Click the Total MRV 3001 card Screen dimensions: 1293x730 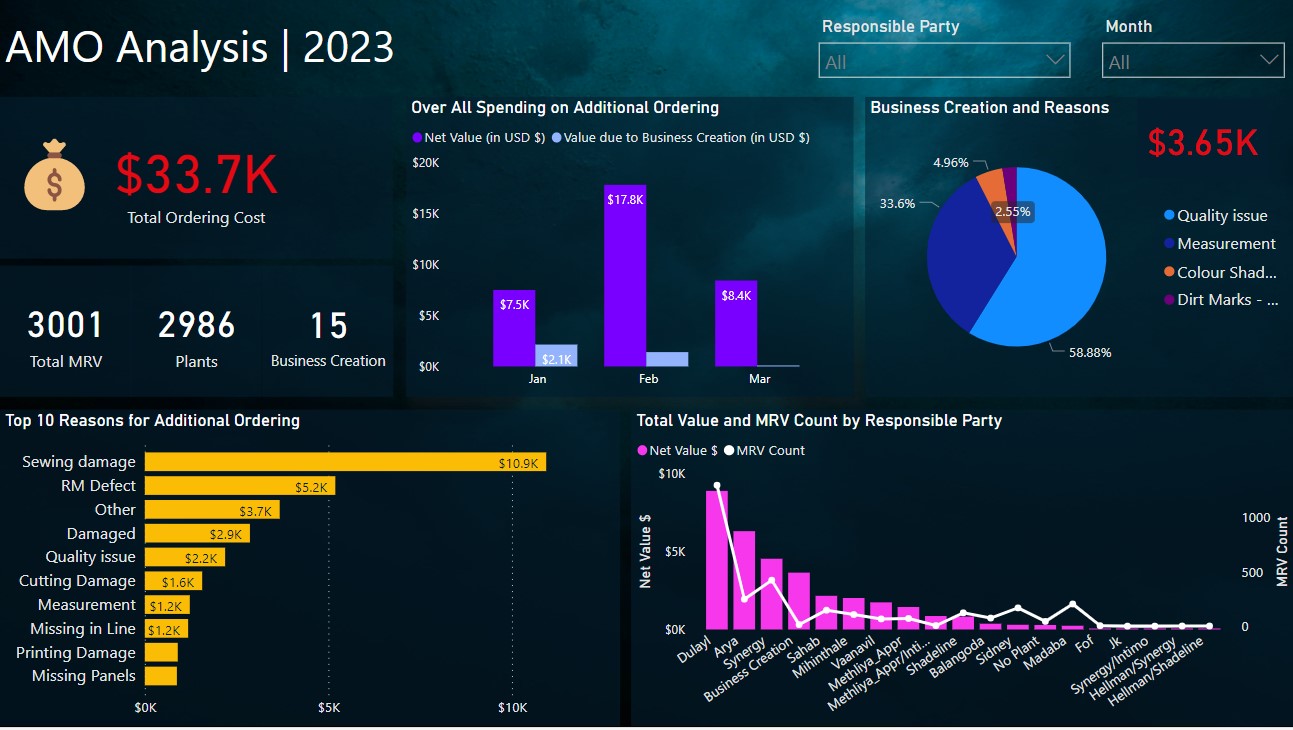(66, 338)
